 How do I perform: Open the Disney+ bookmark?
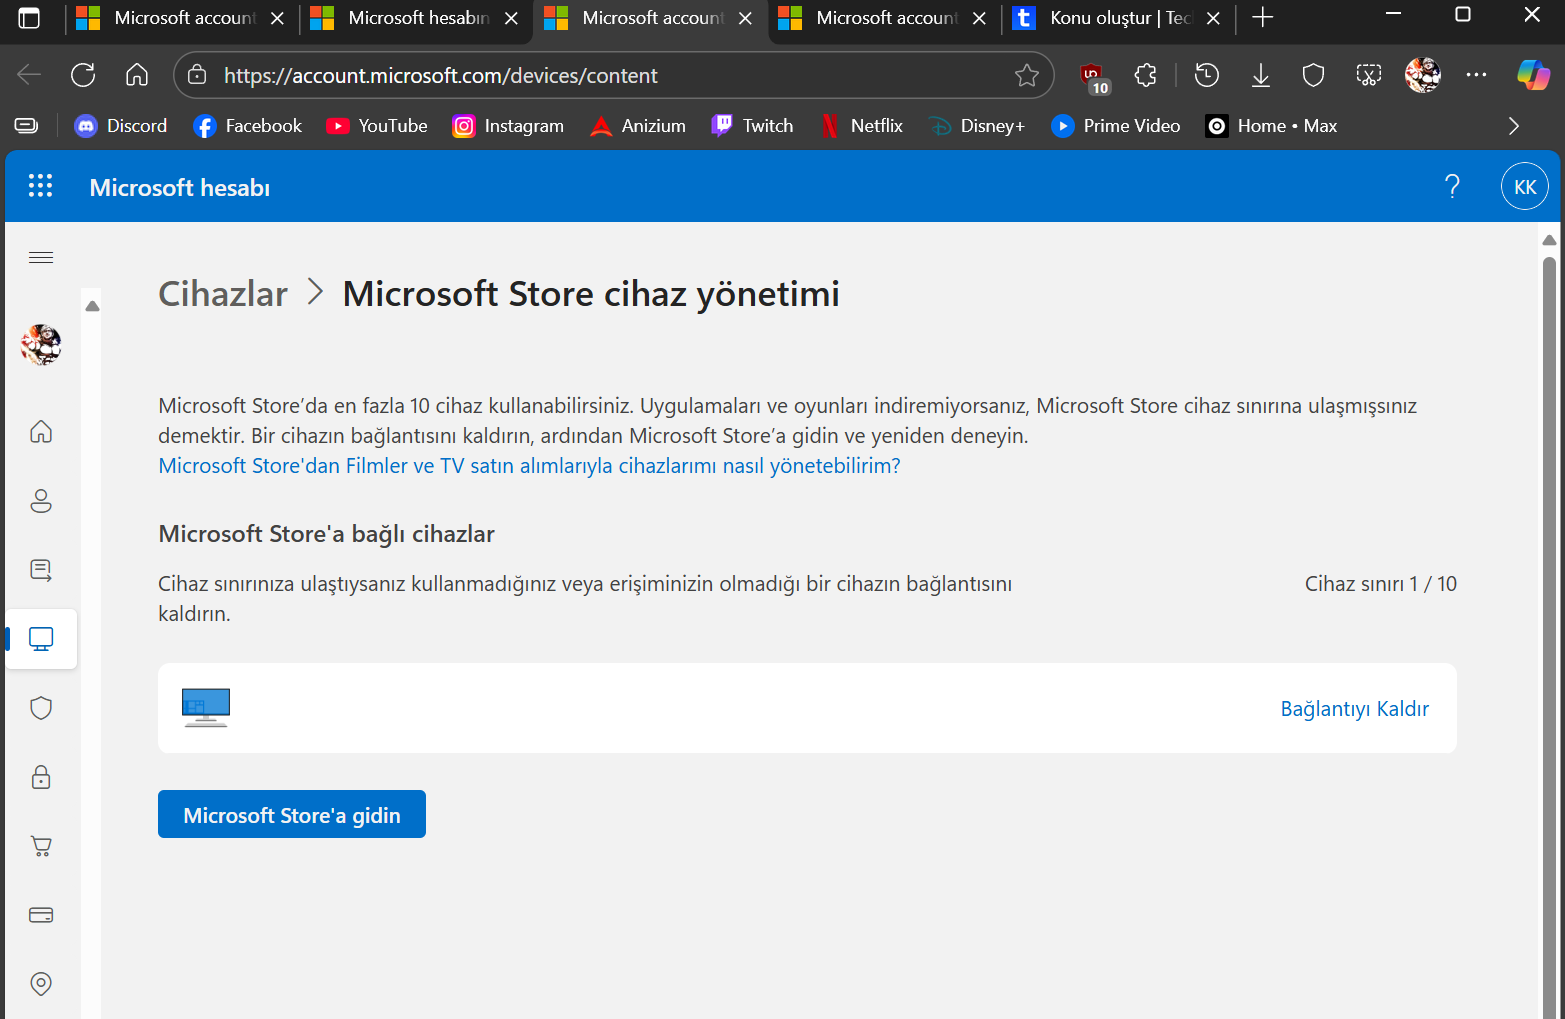pos(977,126)
